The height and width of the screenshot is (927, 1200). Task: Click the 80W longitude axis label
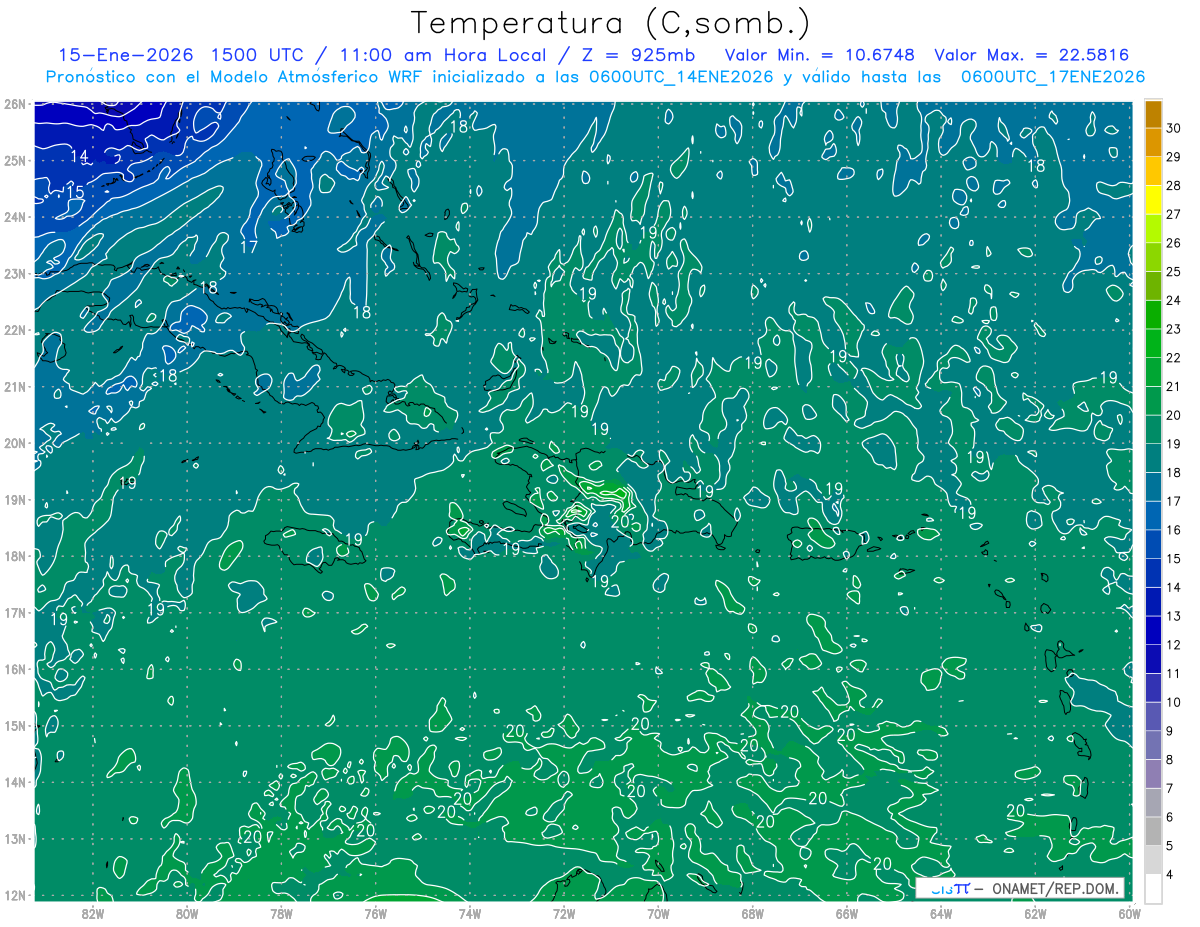click(187, 913)
